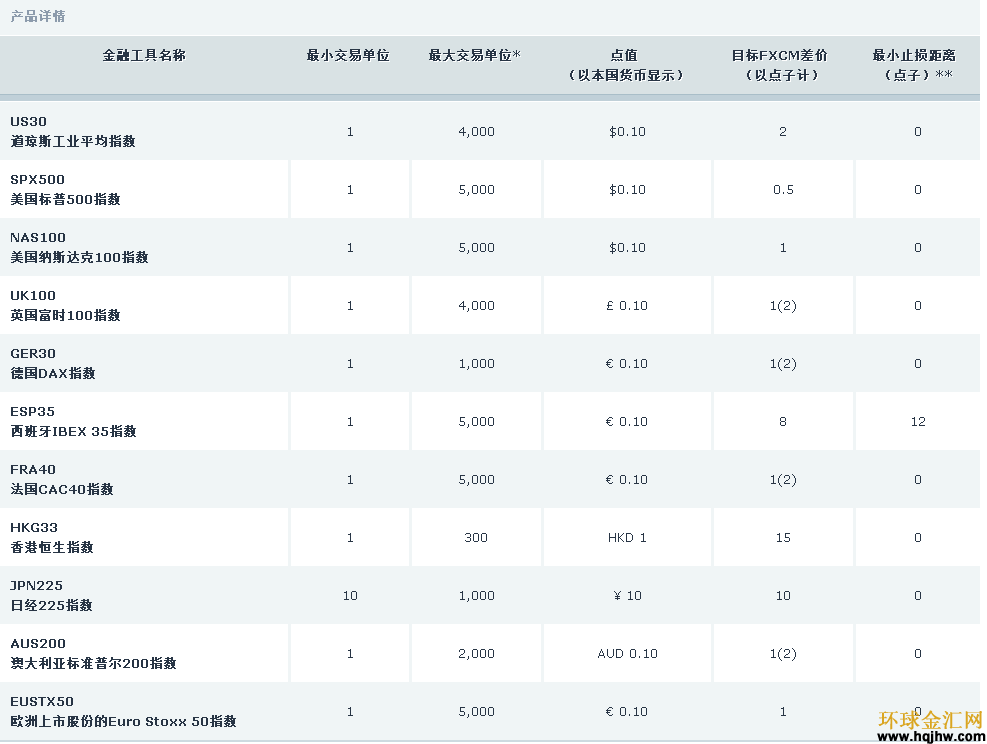
Task: Click the US30 pip value $0.10
Action: tap(627, 132)
